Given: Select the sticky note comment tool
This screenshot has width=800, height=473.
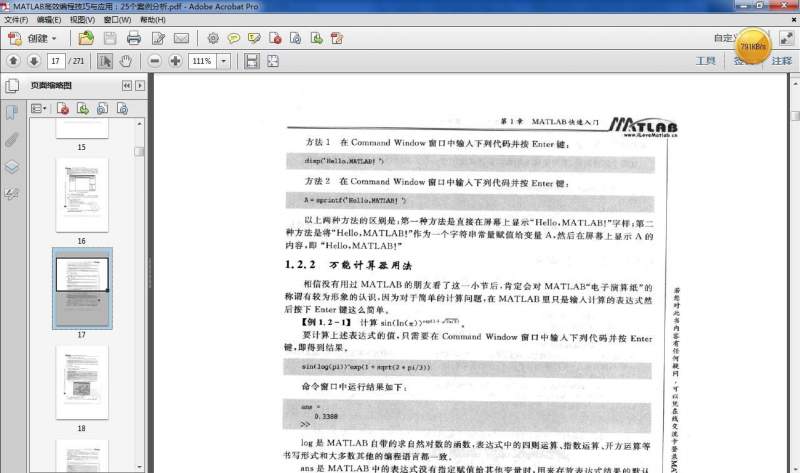Looking at the screenshot, I should coord(234,38).
